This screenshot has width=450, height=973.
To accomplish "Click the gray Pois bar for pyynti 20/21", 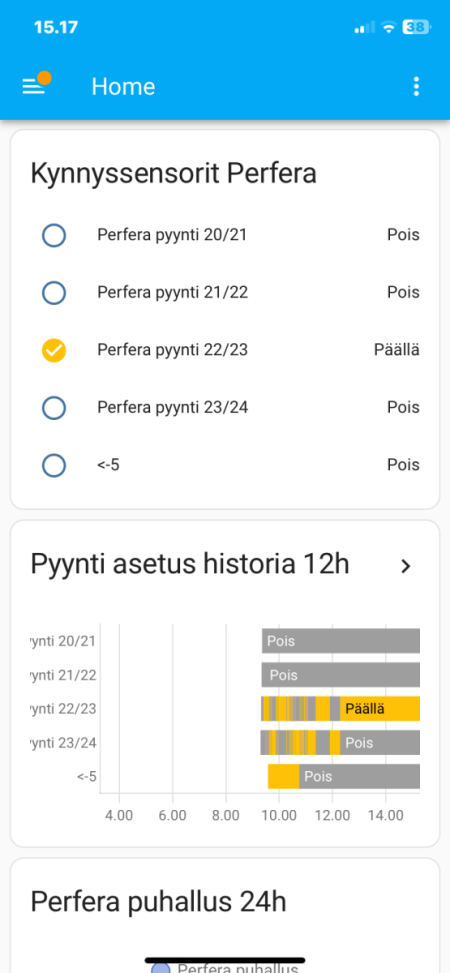I will (341, 641).
